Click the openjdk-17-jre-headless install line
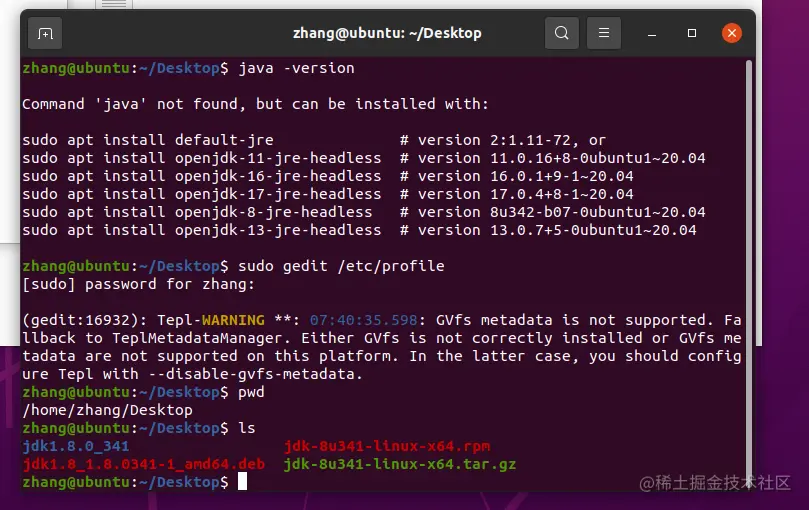809x510 pixels. pos(328,194)
